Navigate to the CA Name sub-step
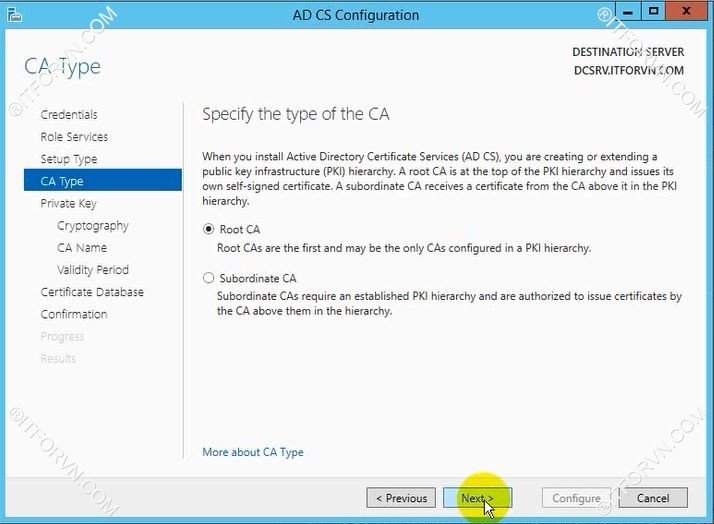Viewport: 714px width, 524px height. [82, 248]
